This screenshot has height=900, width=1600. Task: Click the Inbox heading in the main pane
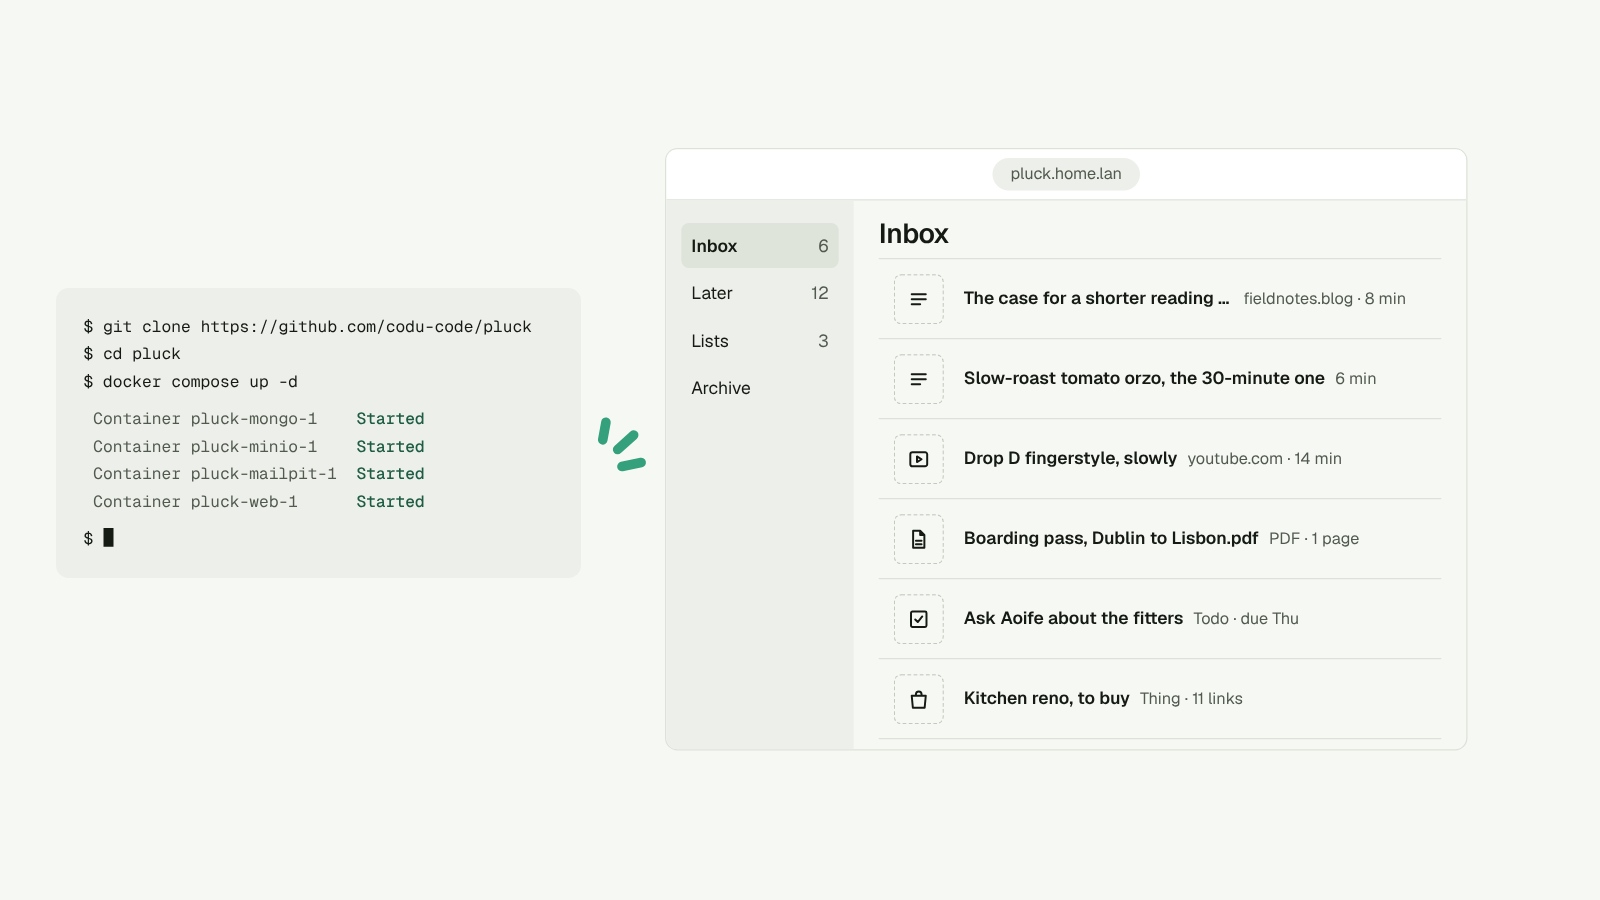913,234
